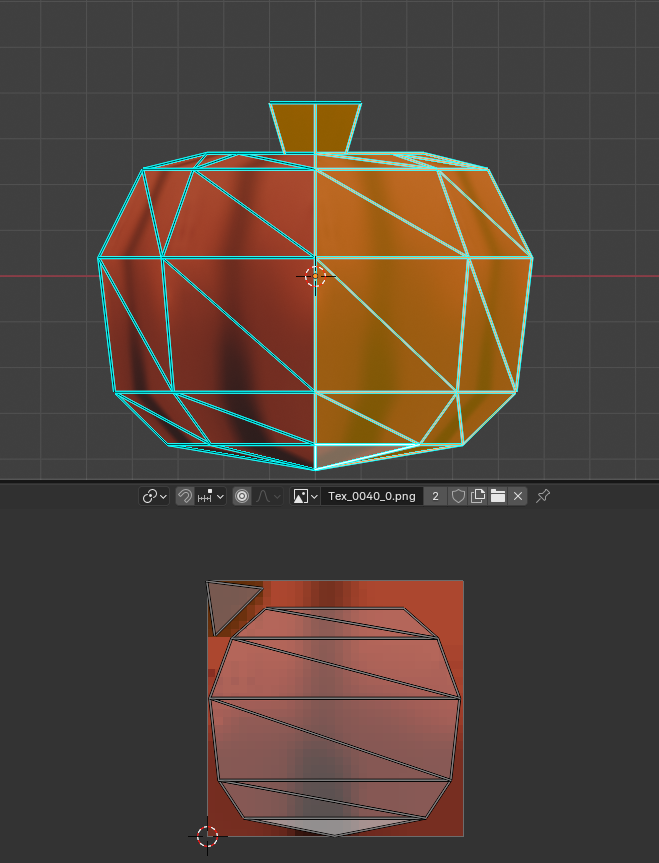Open the browse image dropdown icon

click(306, 496)
